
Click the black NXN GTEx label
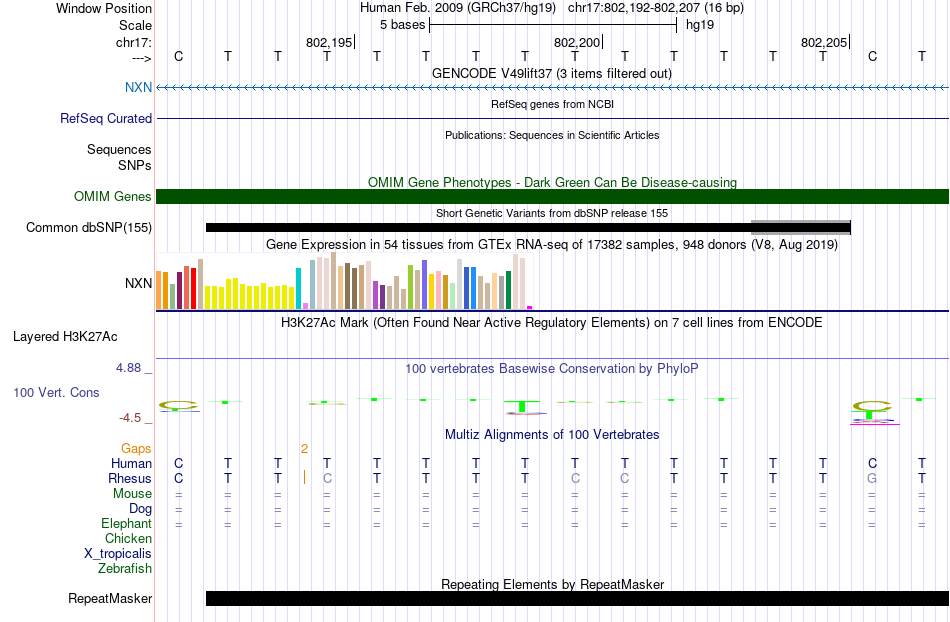pyautogui.click(x=138, y=283)
